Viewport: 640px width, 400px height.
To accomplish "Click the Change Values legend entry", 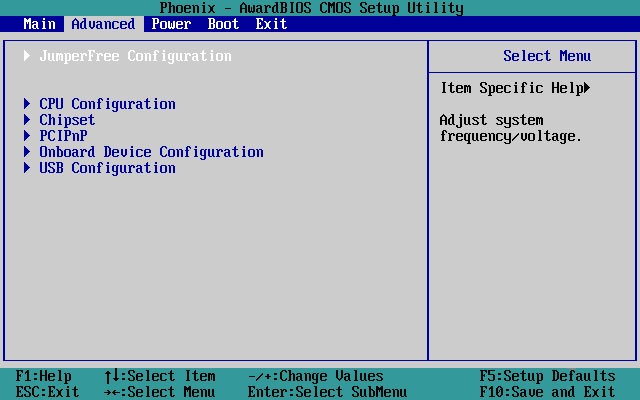I will tap(316, 376).
